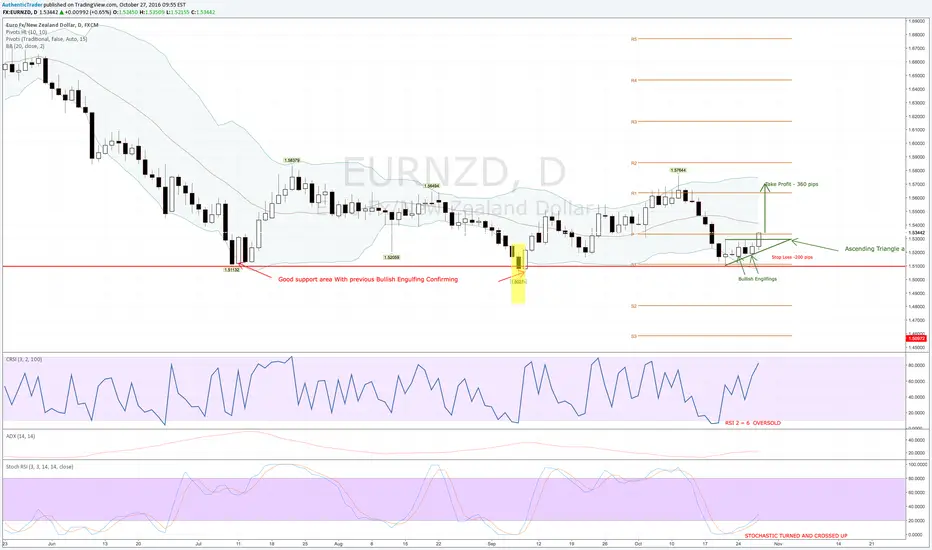Screen dimensions: 932x550
Task: Select the 'Good support area With previous Bullish Engulfing' note
Action: [368, 279]
